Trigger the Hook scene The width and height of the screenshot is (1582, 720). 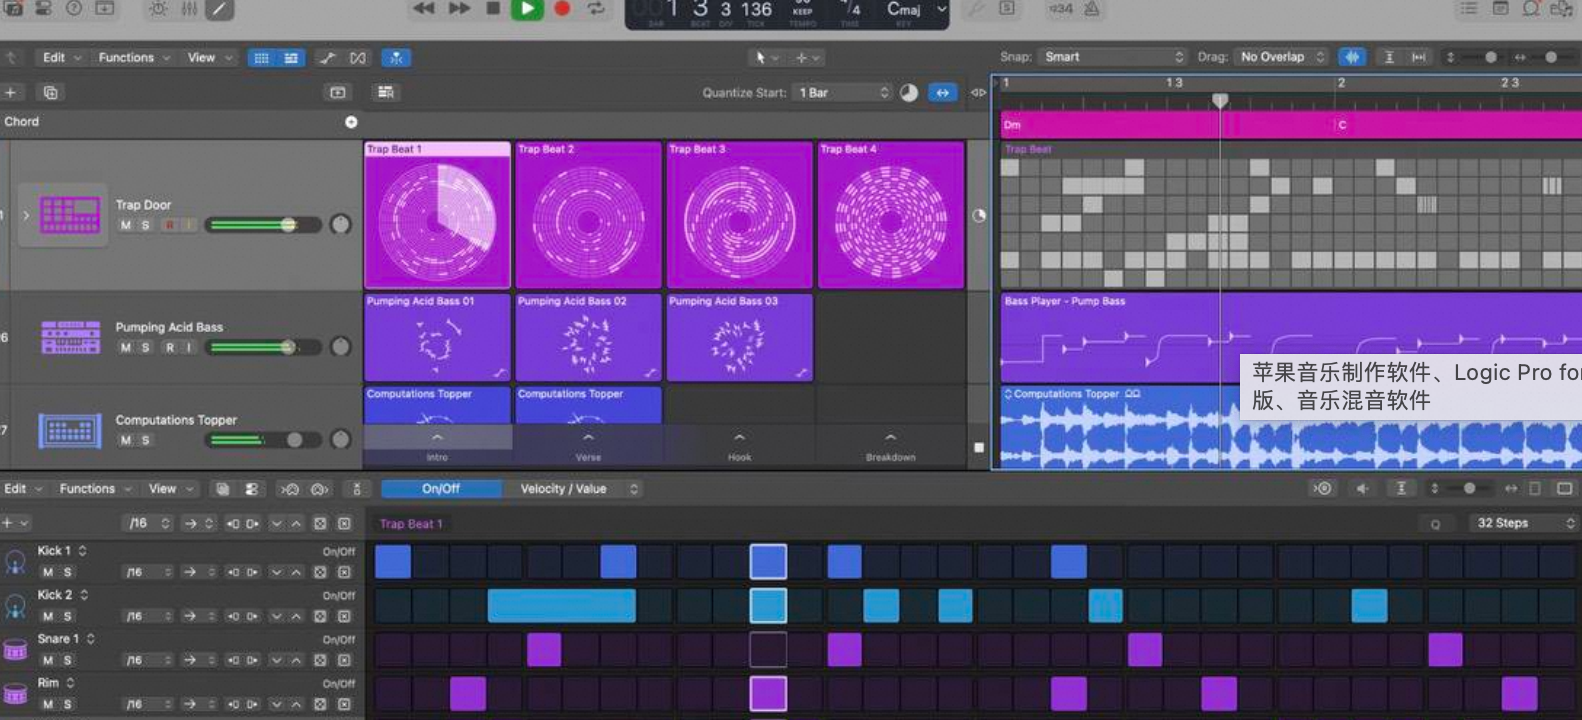(x=739, y=446)
